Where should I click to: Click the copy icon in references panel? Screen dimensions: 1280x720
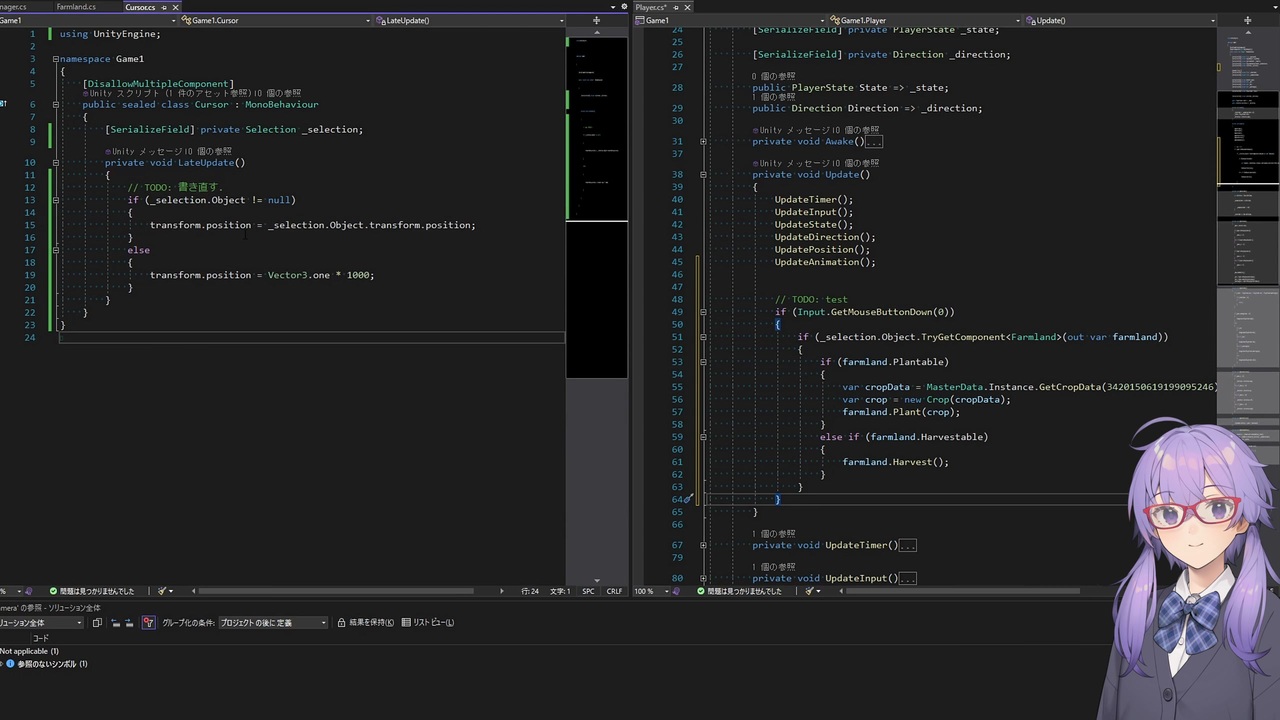tap(97, 622)
